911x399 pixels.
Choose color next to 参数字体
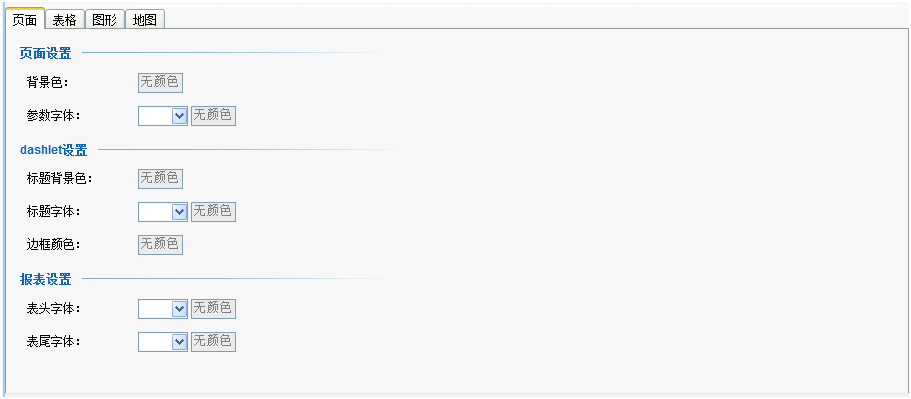click(x=213, y=116)
